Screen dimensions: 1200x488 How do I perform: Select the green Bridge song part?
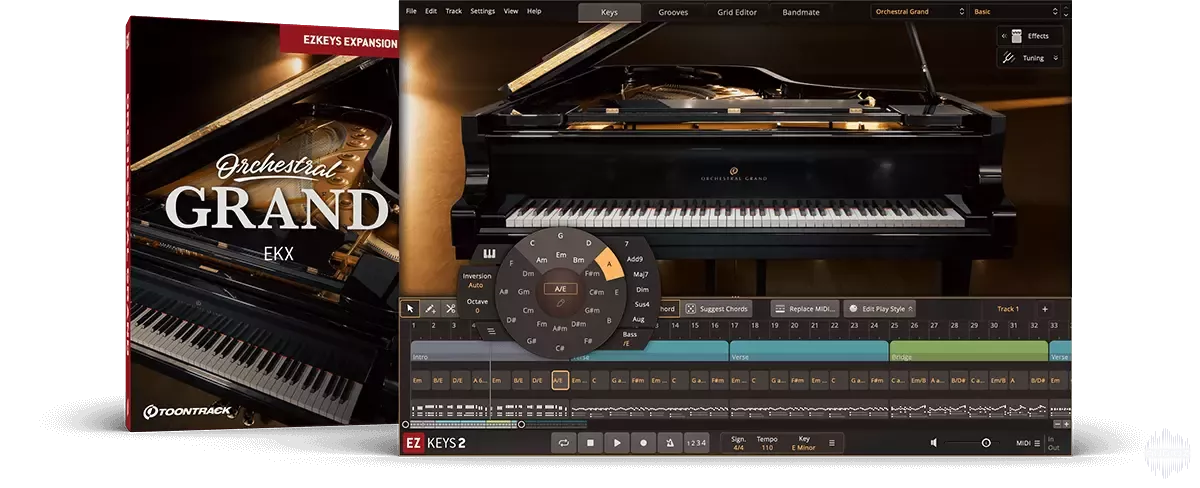click(x=968, y=353)
